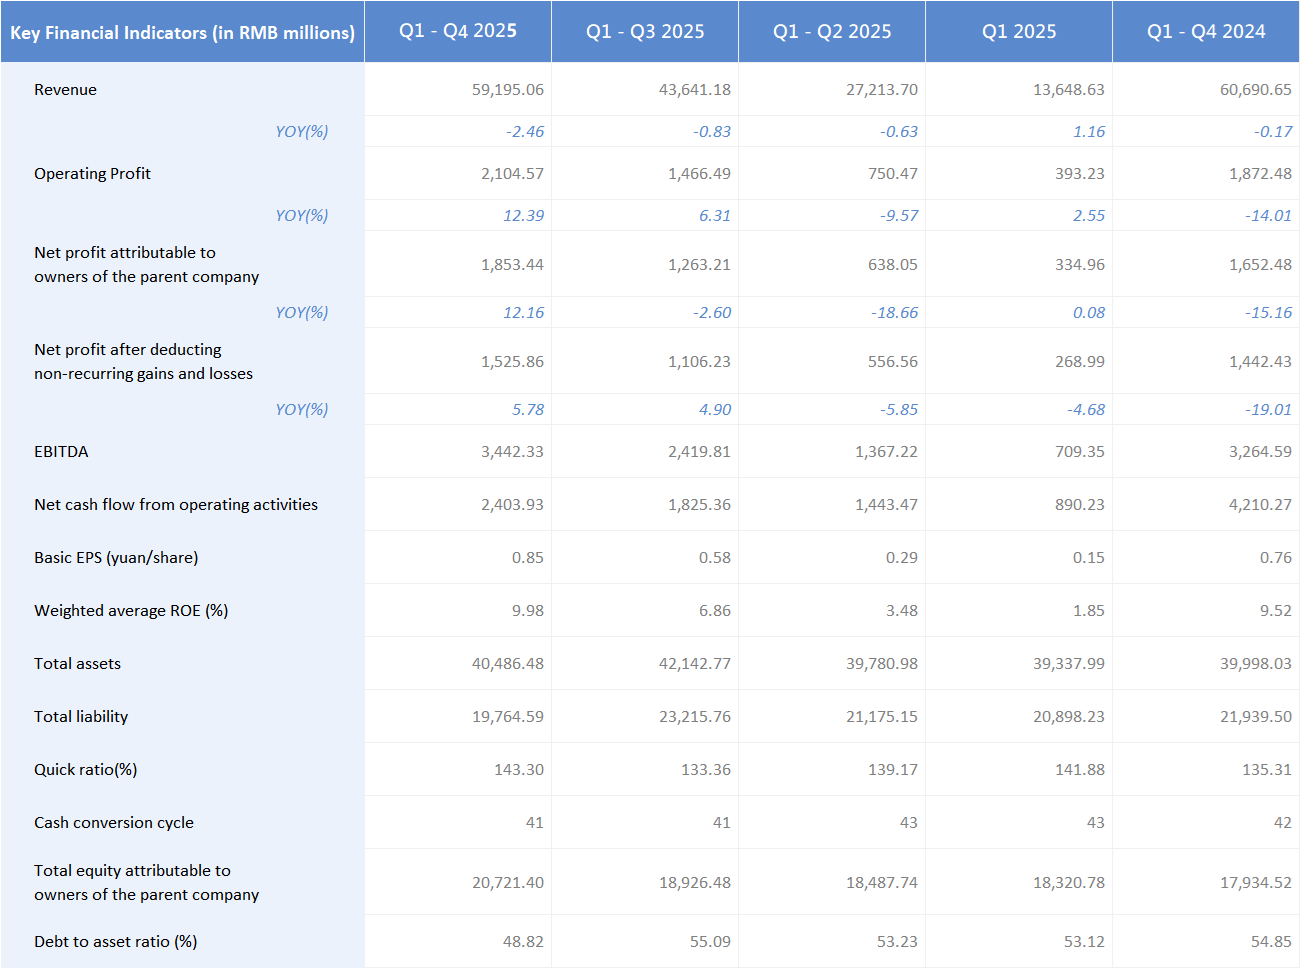Click the Q1 - Q4 2025 column header
The image size is (1300, 968).
pos(458,31)
